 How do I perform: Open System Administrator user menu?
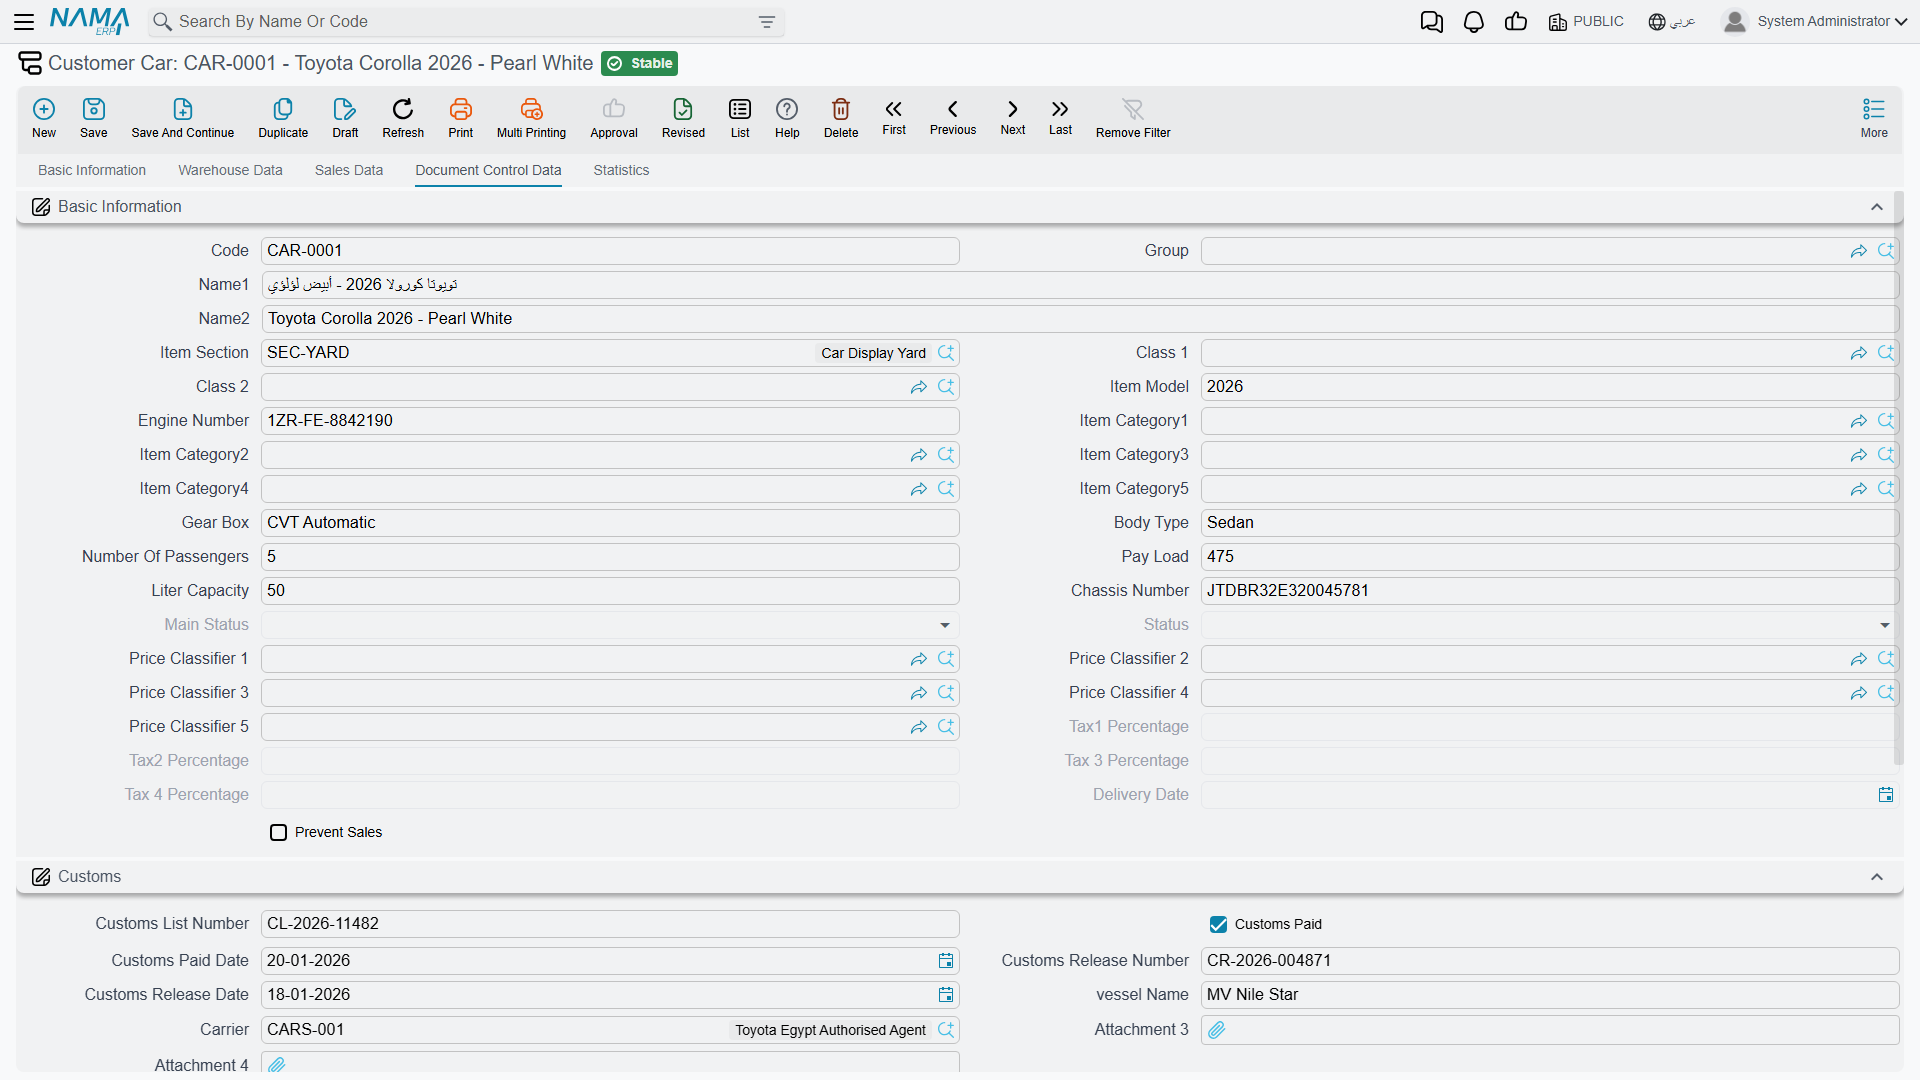[1815, 22]
